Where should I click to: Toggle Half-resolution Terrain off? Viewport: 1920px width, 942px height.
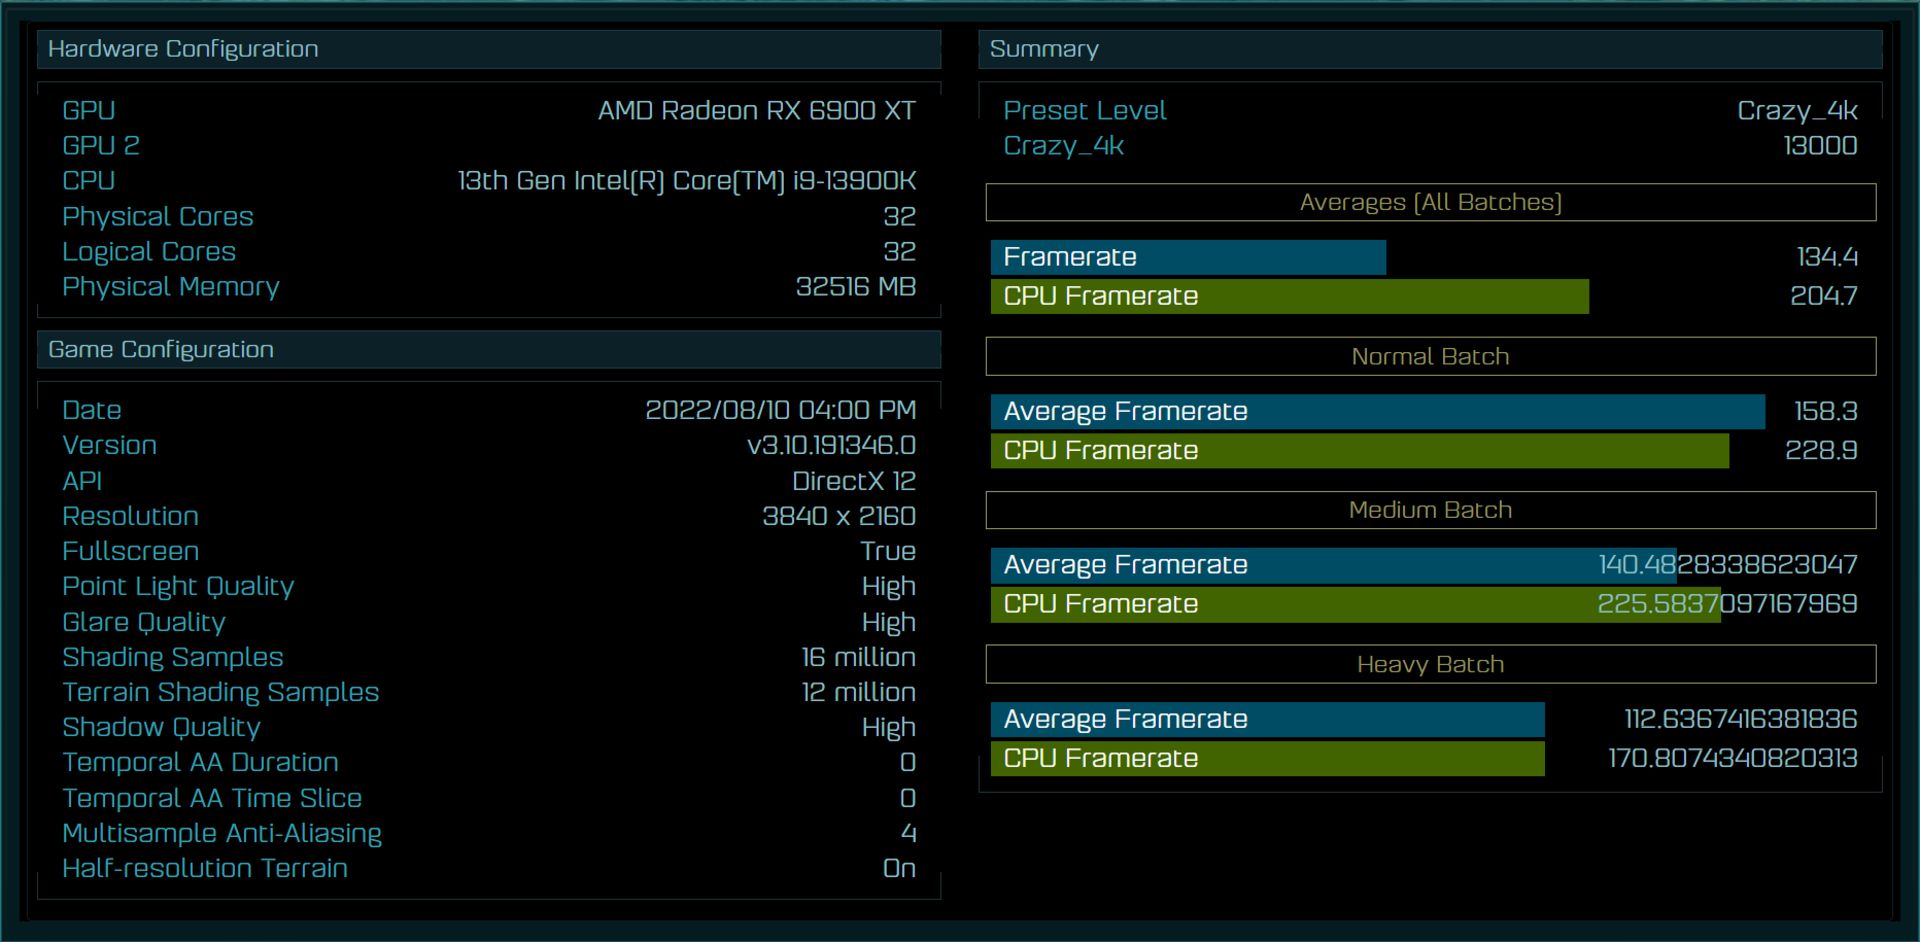899,868
